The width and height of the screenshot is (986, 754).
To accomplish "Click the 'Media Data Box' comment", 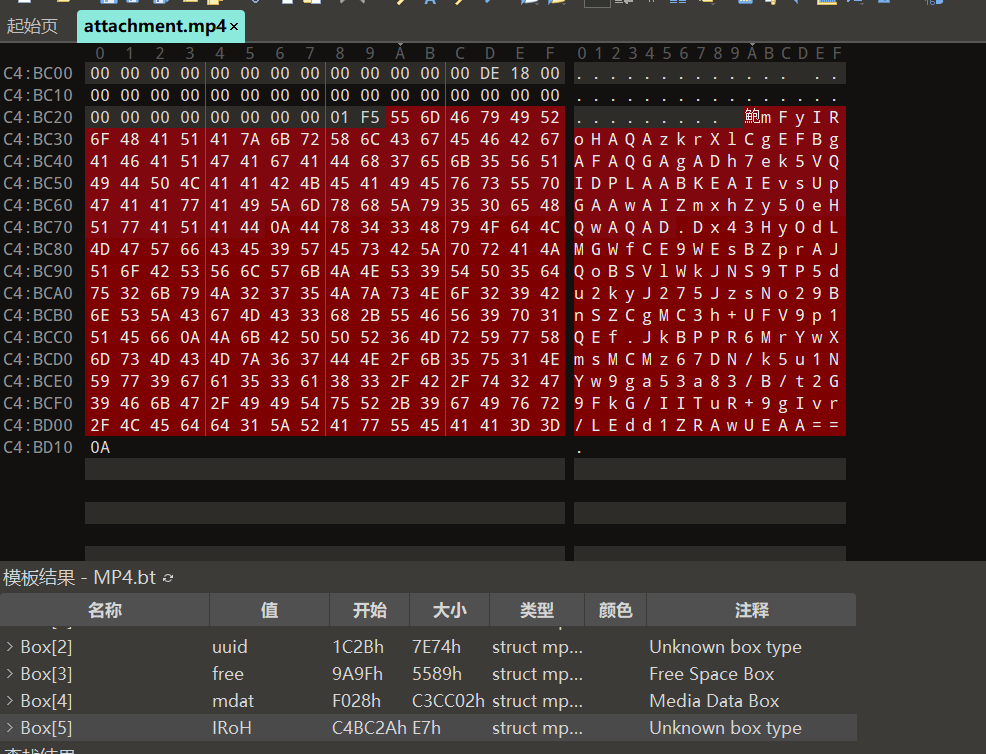I will coord(714,701).
